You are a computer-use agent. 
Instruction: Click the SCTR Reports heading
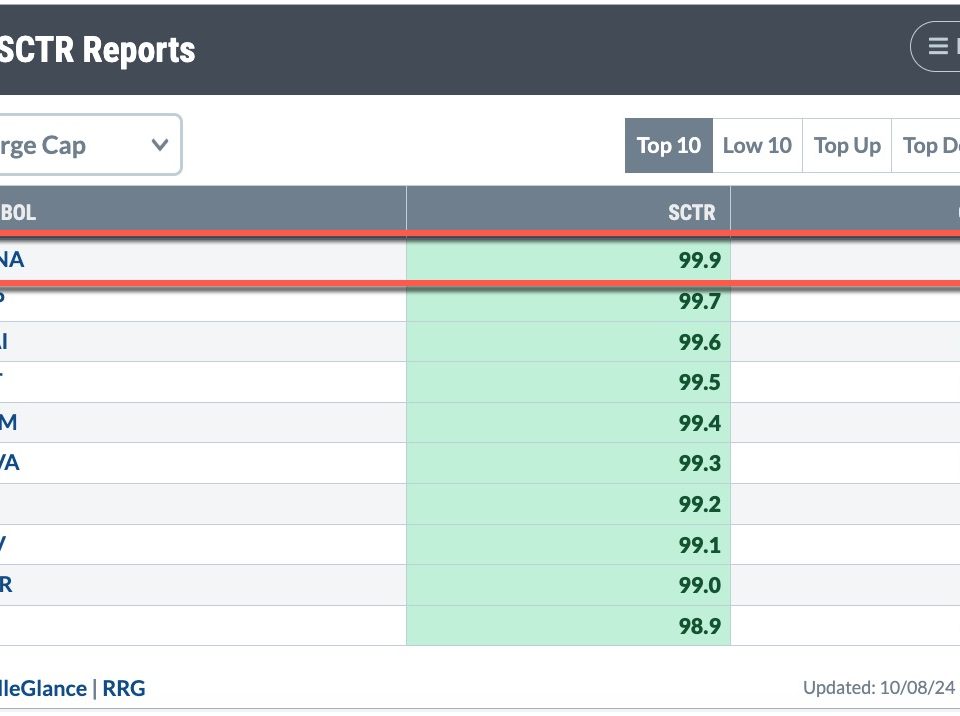coord(98,50)
